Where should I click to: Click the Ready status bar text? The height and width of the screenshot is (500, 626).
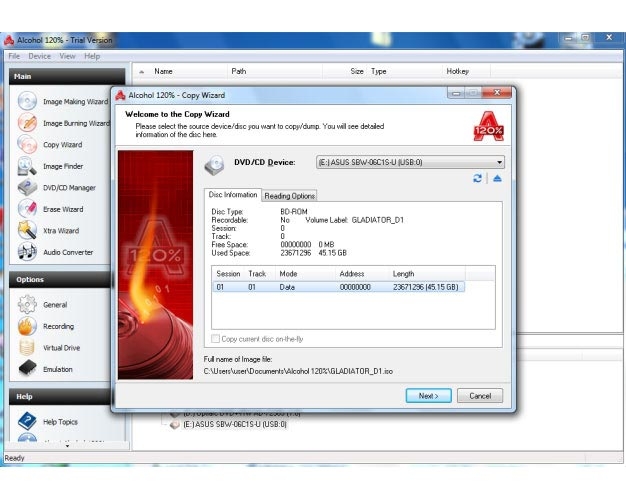click(14, 458)
